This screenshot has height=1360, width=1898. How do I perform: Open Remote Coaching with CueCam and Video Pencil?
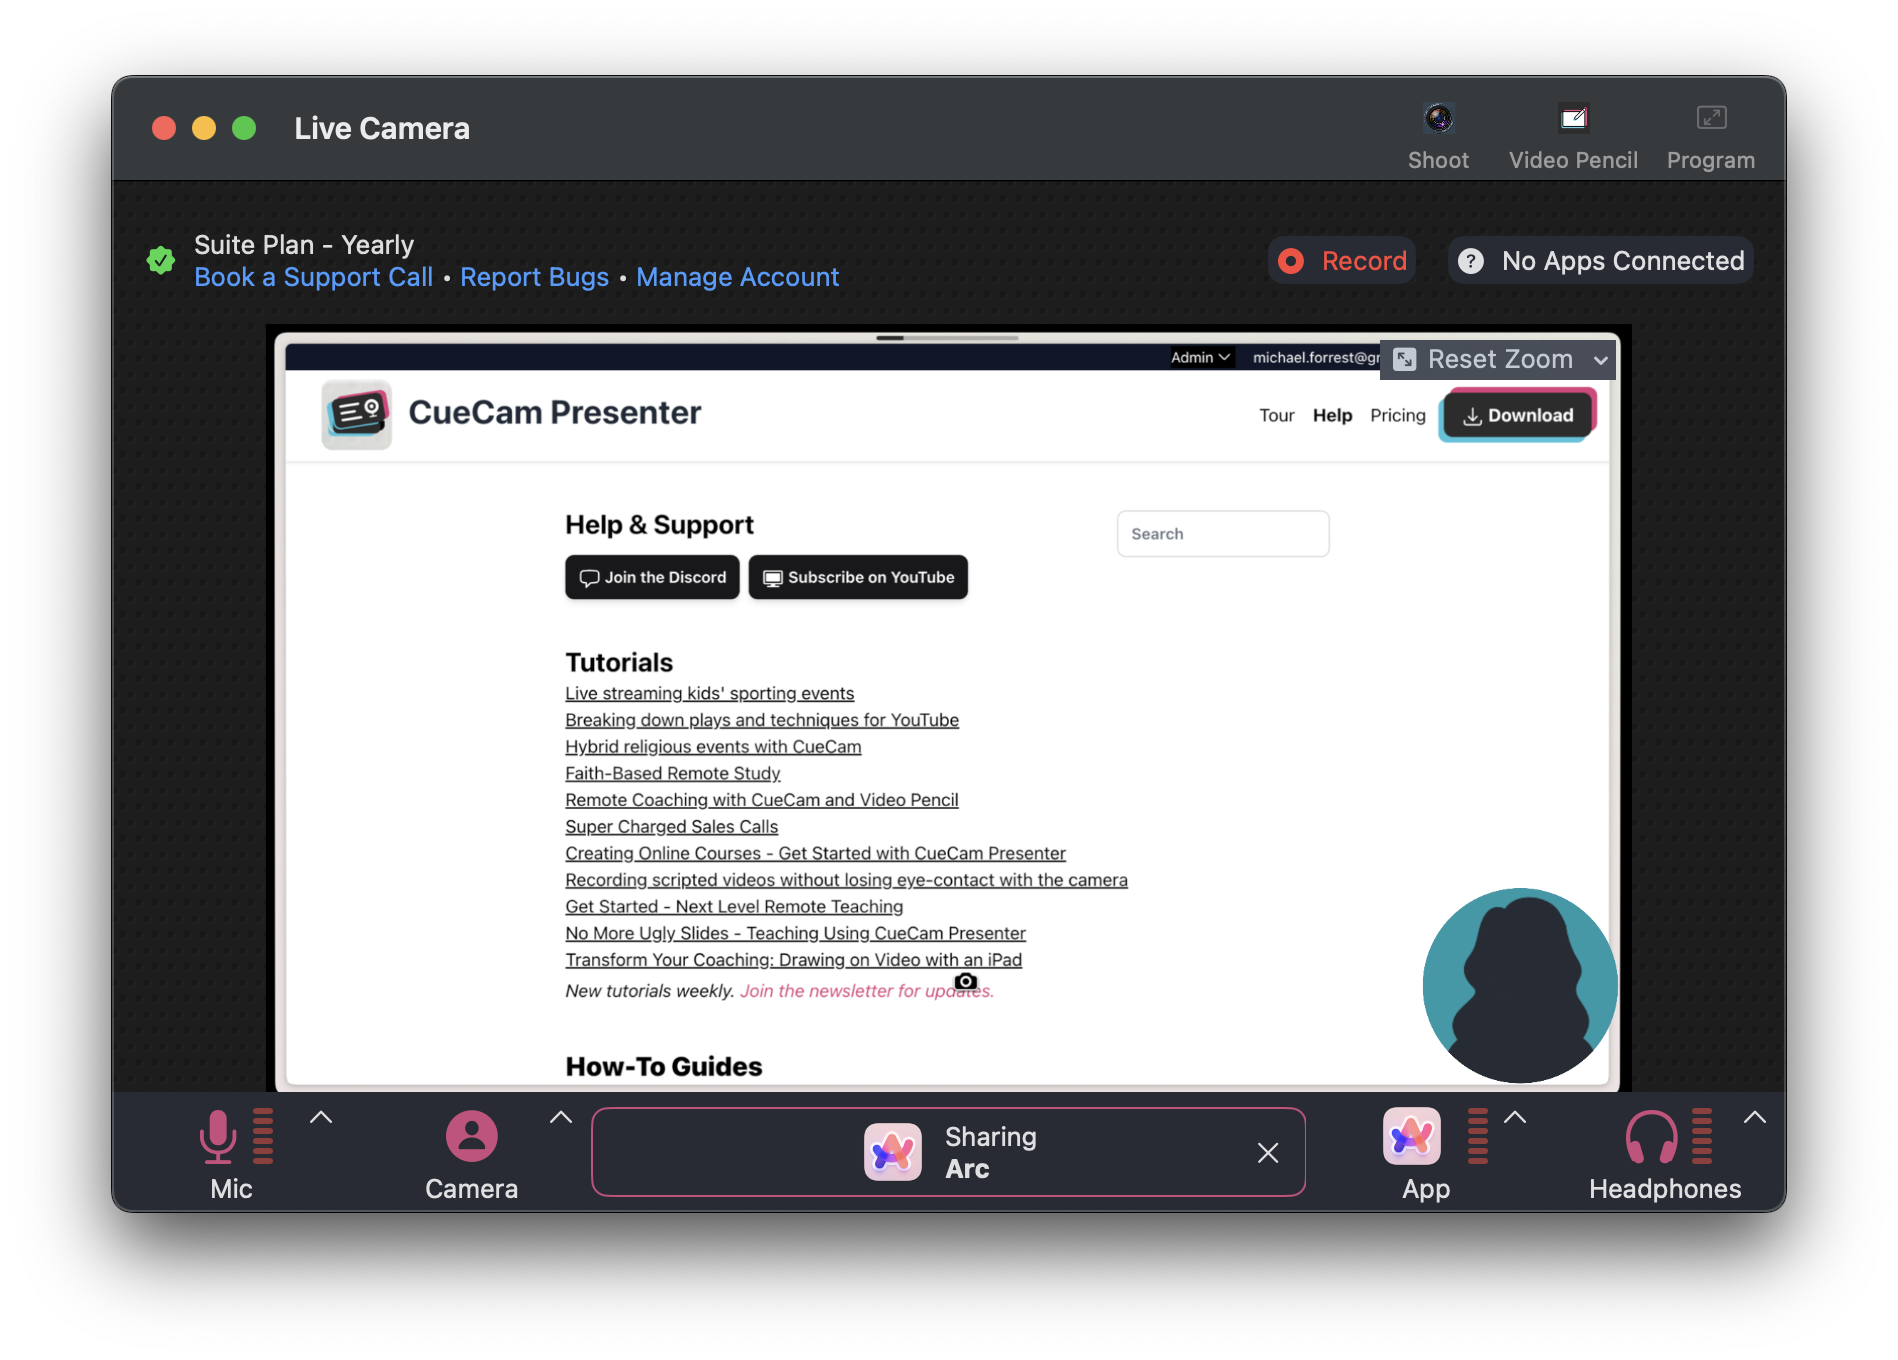pos(761,800)
